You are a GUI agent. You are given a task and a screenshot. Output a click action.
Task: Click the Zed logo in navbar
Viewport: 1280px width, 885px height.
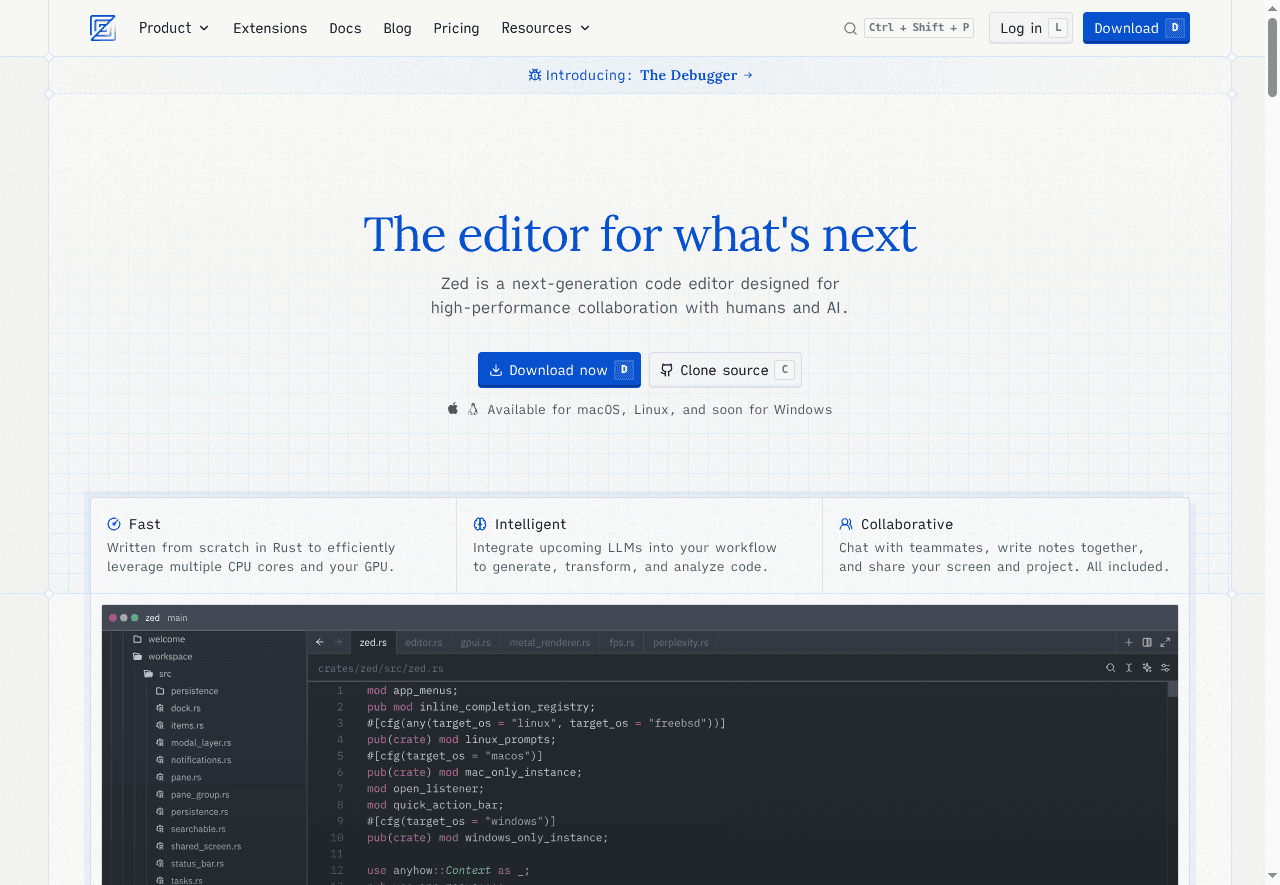[102, 28]
